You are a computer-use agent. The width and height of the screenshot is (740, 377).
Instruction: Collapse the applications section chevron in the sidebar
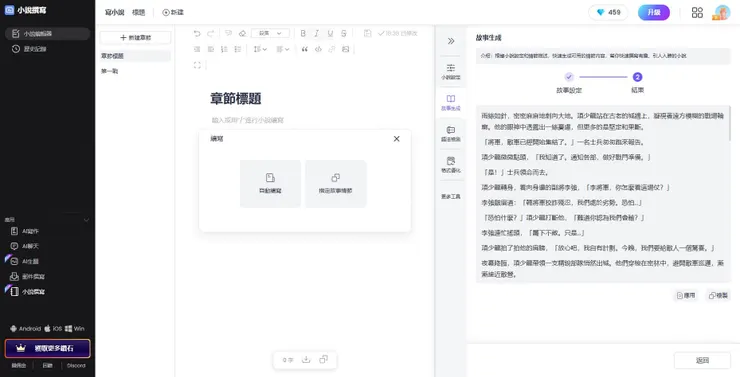pos(86,220)
